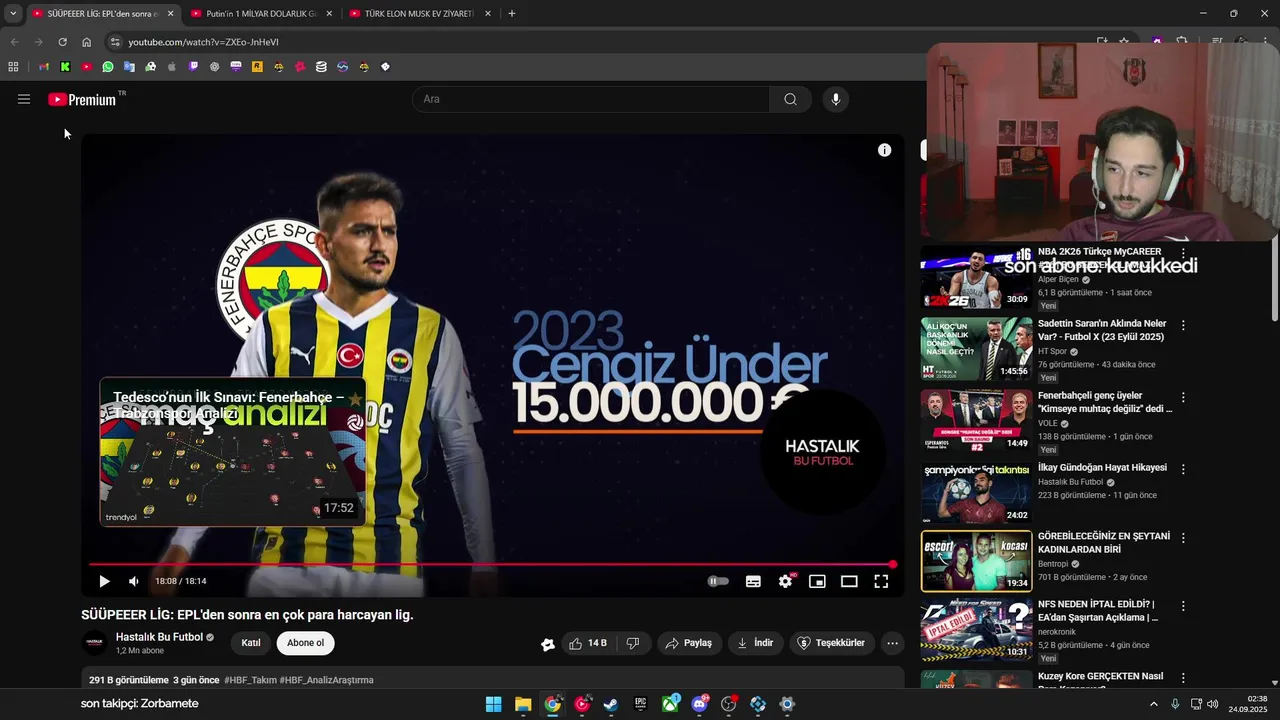Enter fullscreen mode
Image resolution: width=1280 pixels, height=720 pixels.
(881, 581)
